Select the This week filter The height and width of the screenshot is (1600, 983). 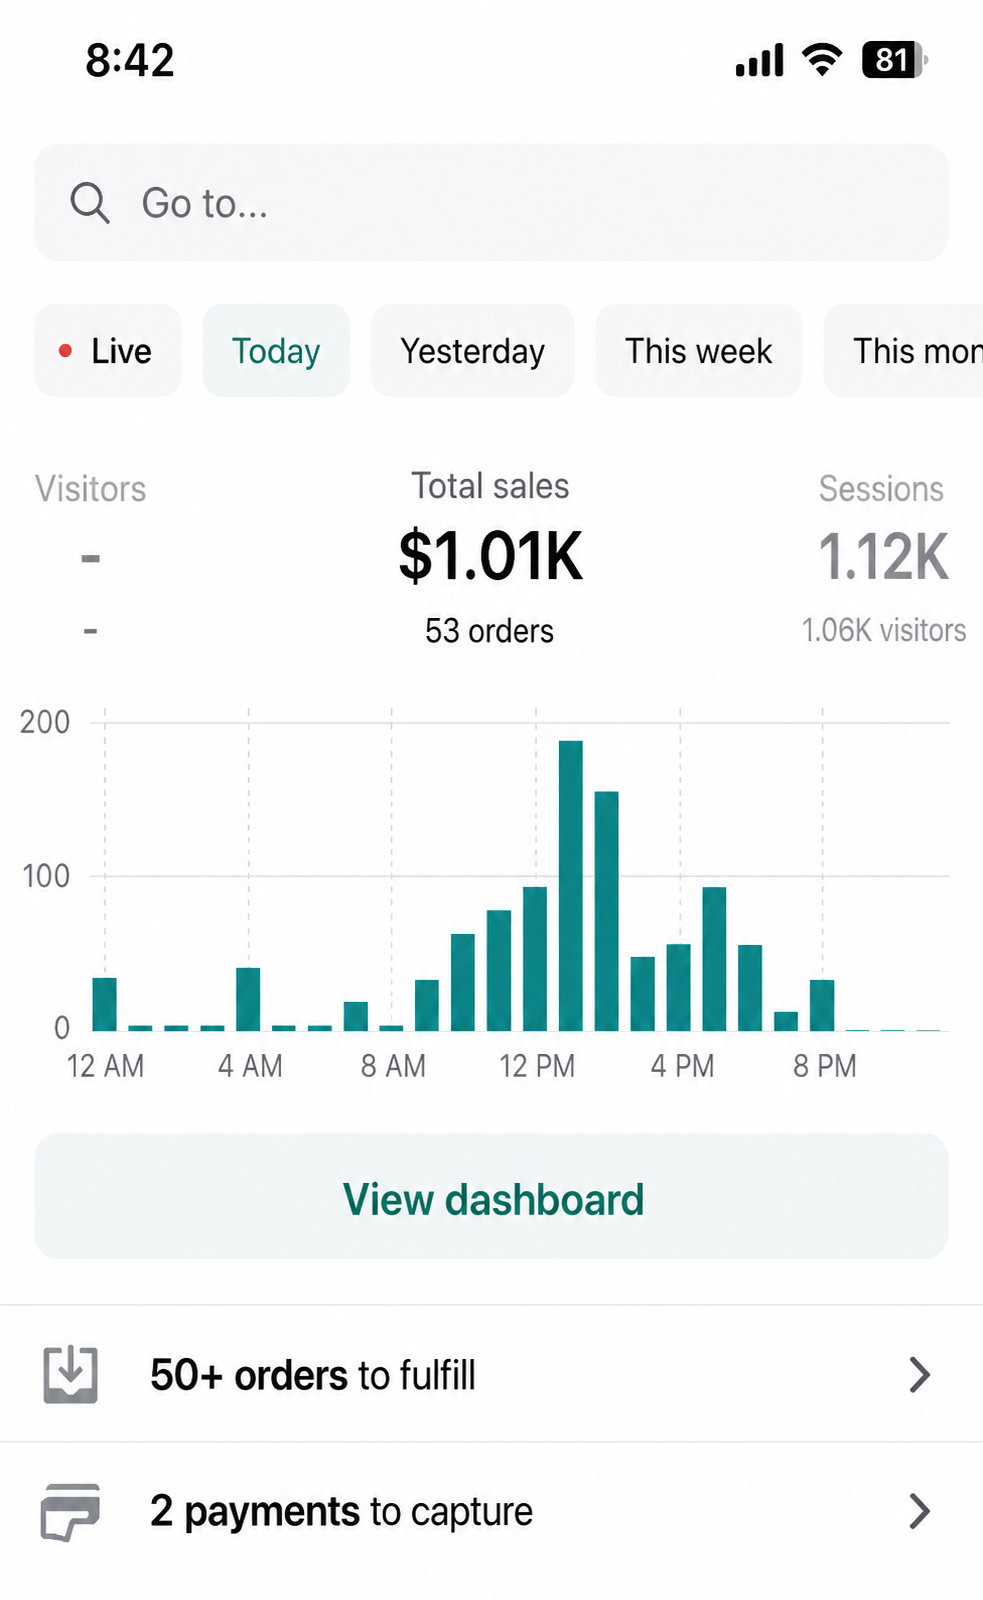point(698,351)
